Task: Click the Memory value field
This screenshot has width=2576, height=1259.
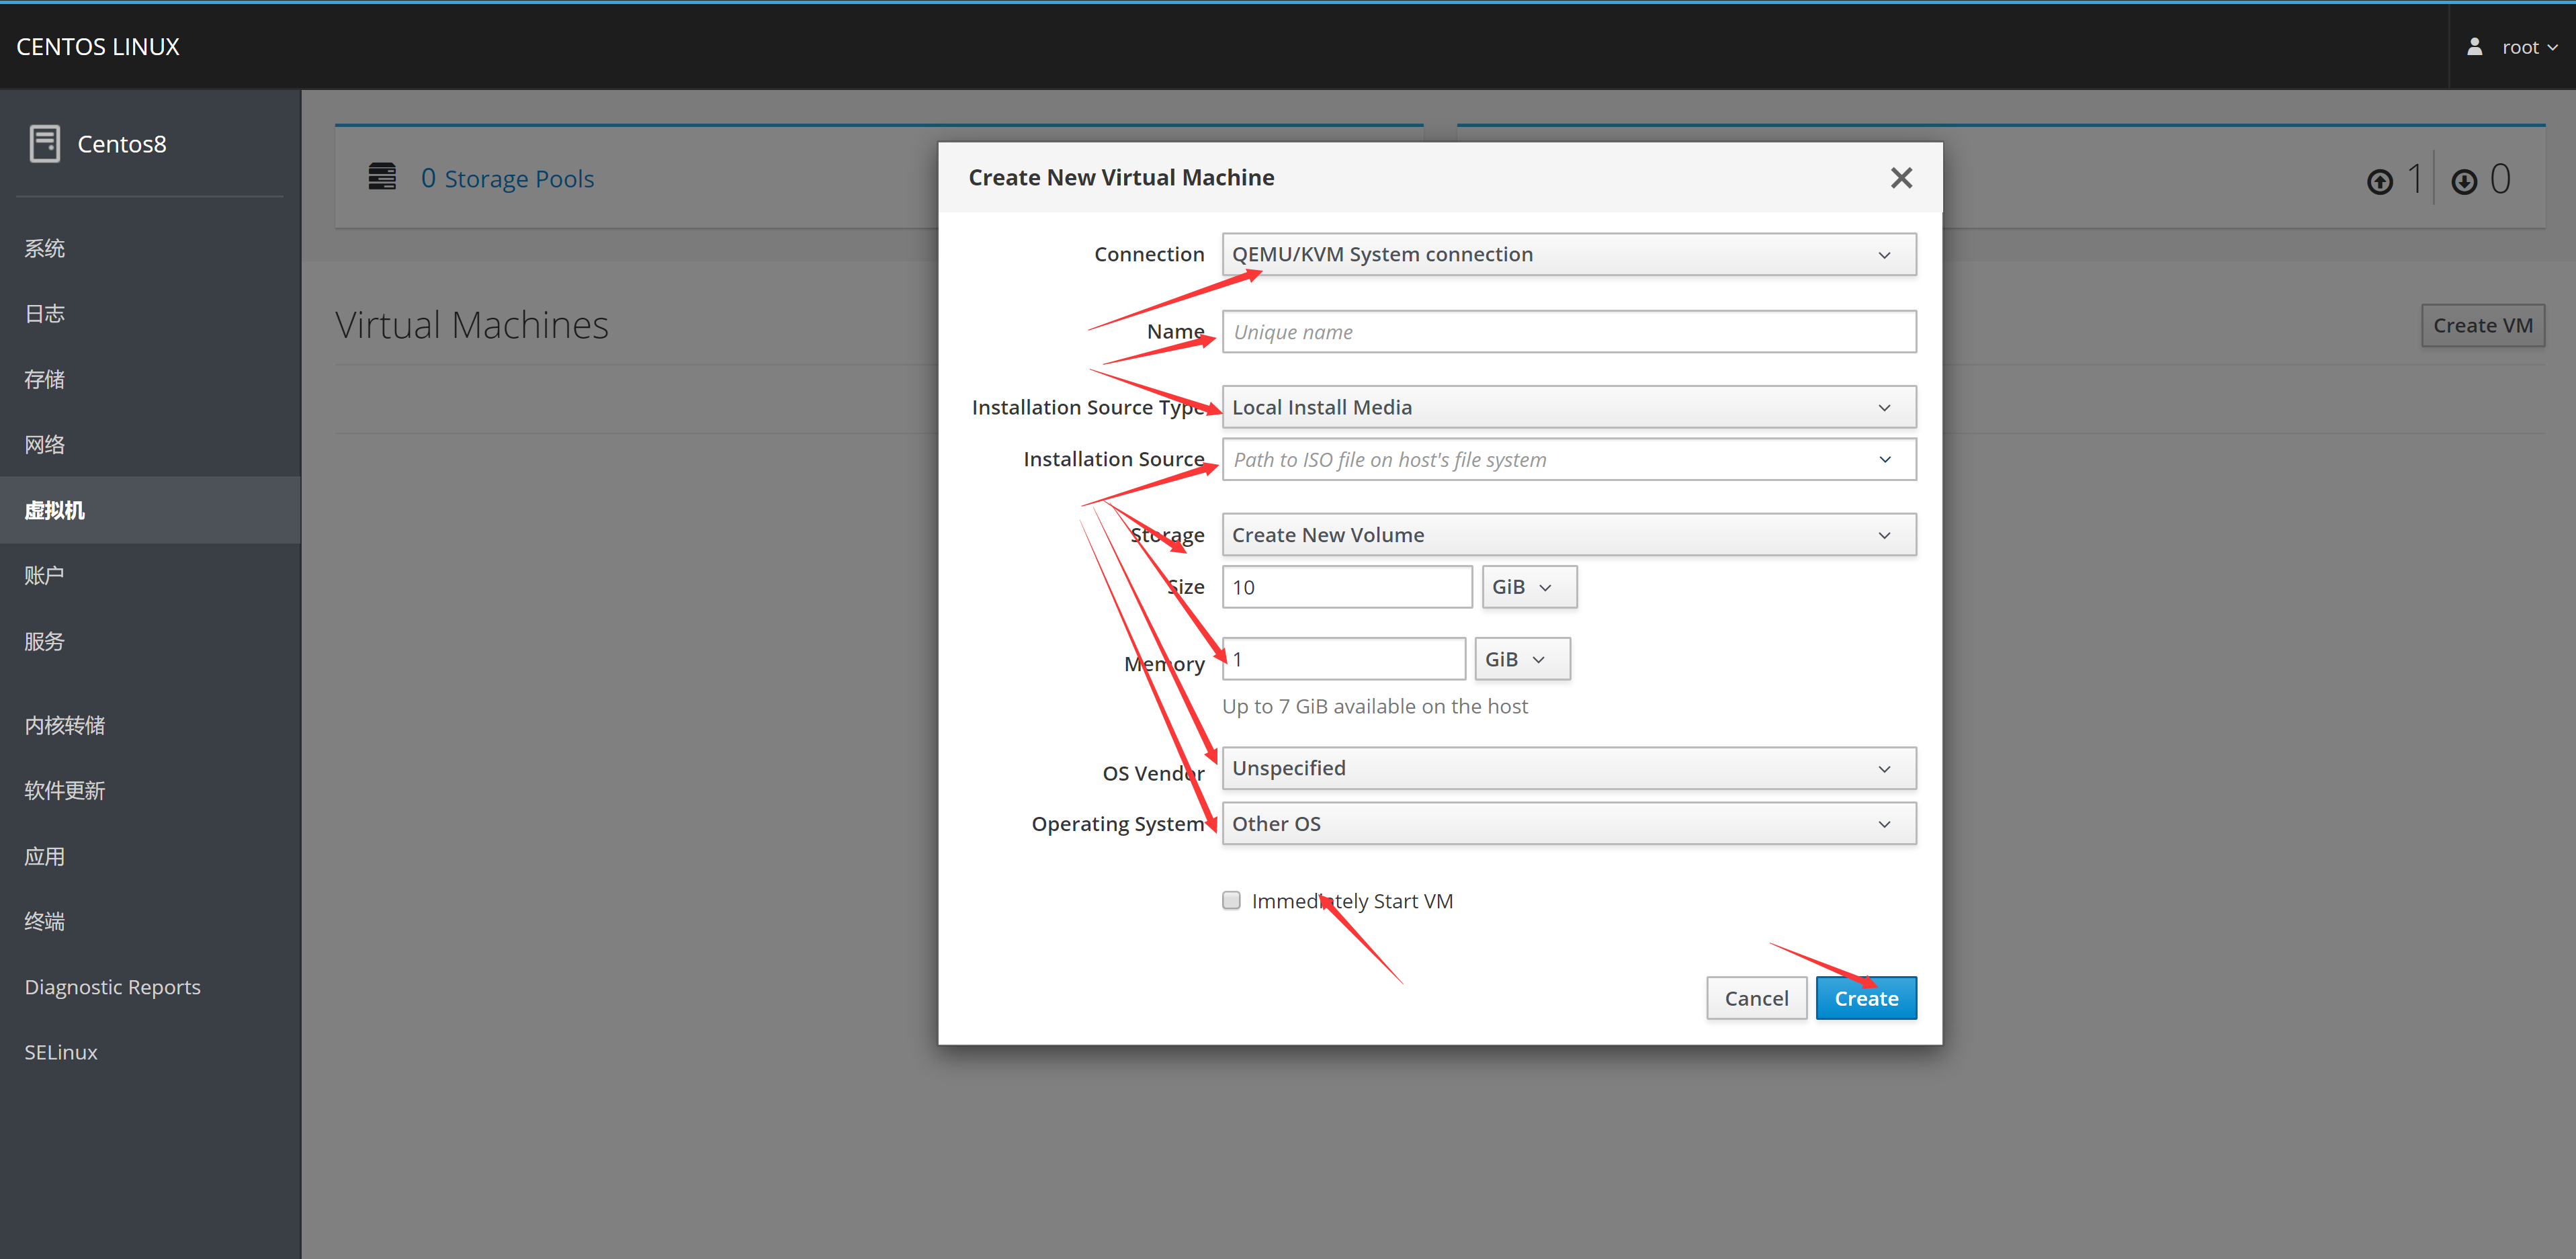Action: point(1344,659)
